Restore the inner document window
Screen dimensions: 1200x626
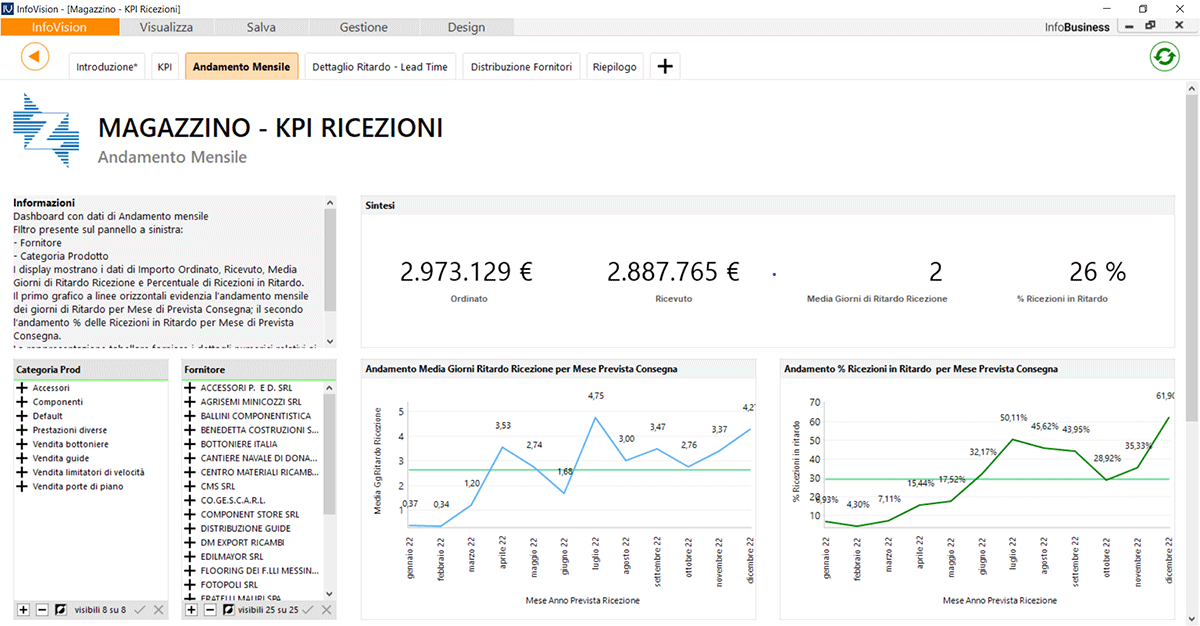tap(1151, 26)
